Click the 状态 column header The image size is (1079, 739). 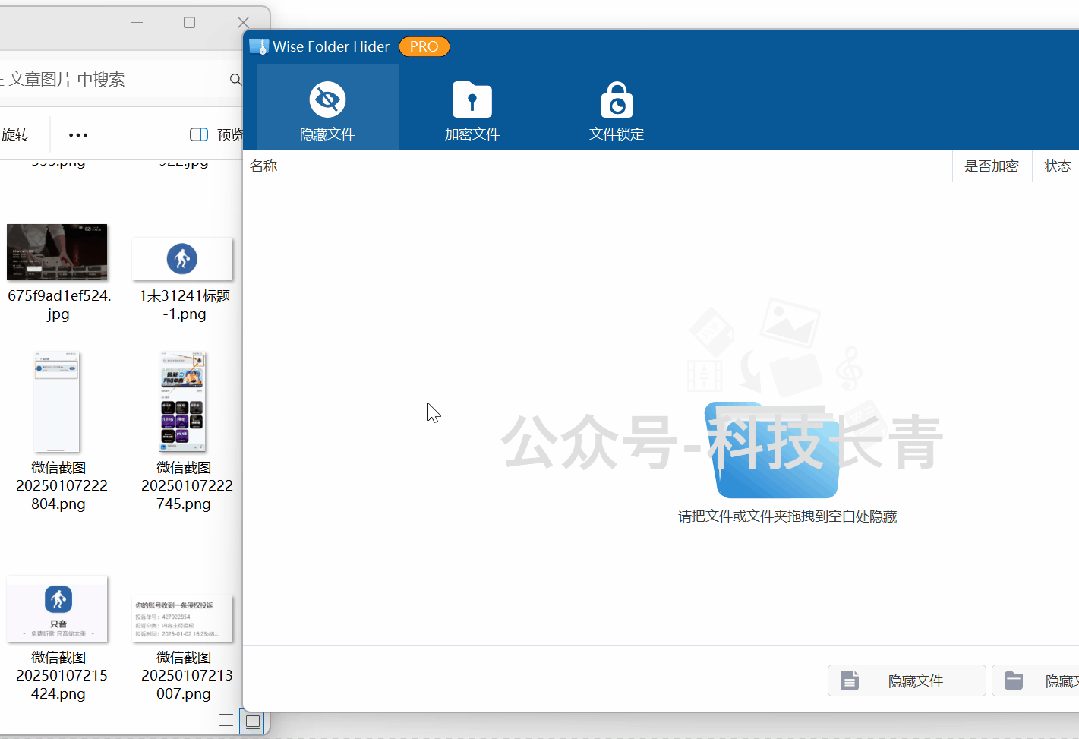[x=1057, y=166]
